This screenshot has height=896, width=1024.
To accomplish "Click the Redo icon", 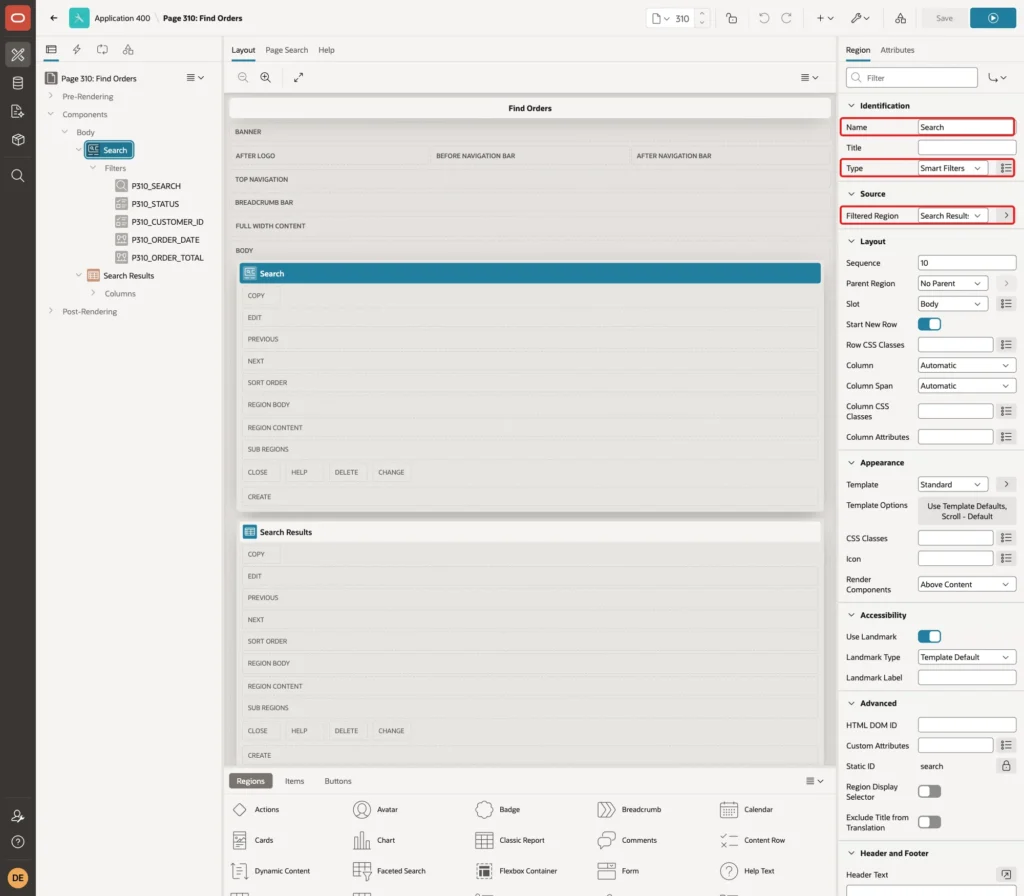I will [786, 18].
